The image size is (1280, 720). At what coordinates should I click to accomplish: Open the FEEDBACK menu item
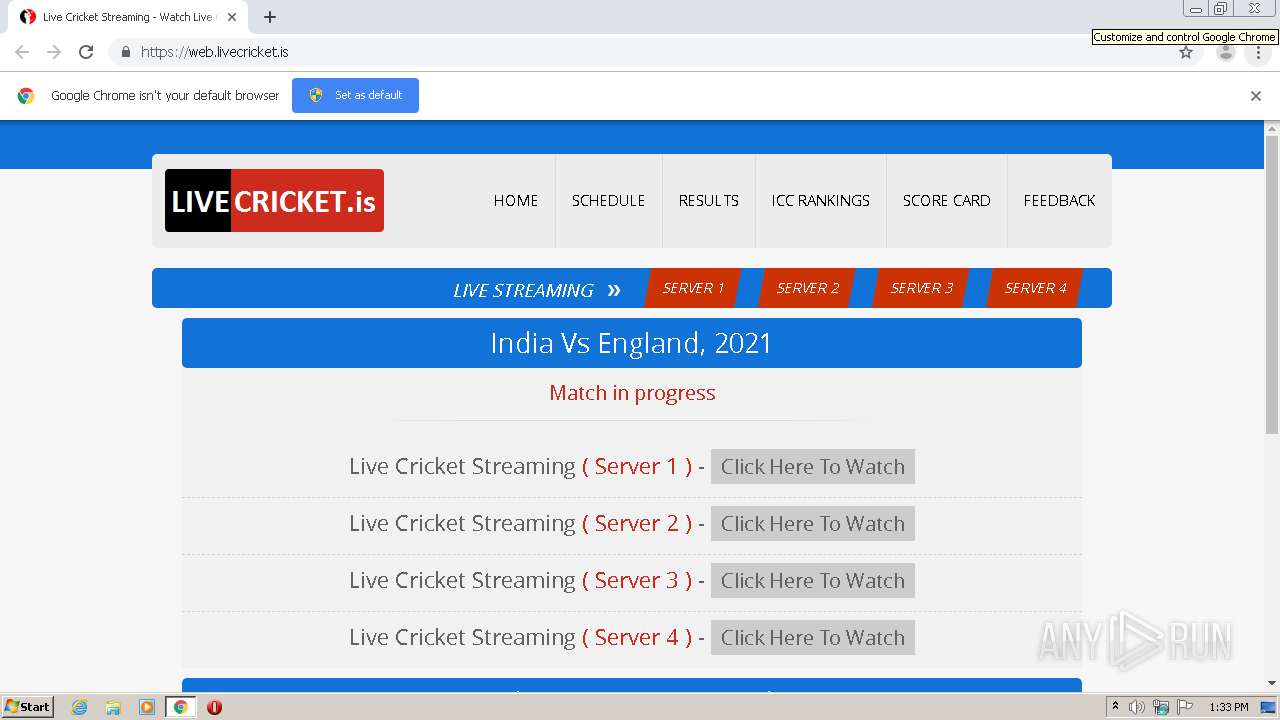(1060, 201)
